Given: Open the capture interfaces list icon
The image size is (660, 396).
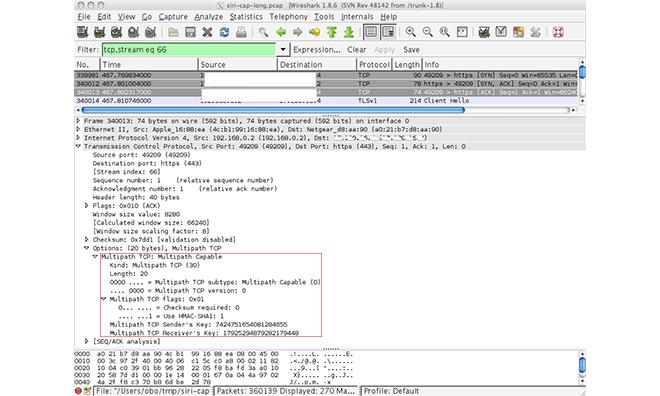Looking at the screenshot, I should (x=82, y=32).
